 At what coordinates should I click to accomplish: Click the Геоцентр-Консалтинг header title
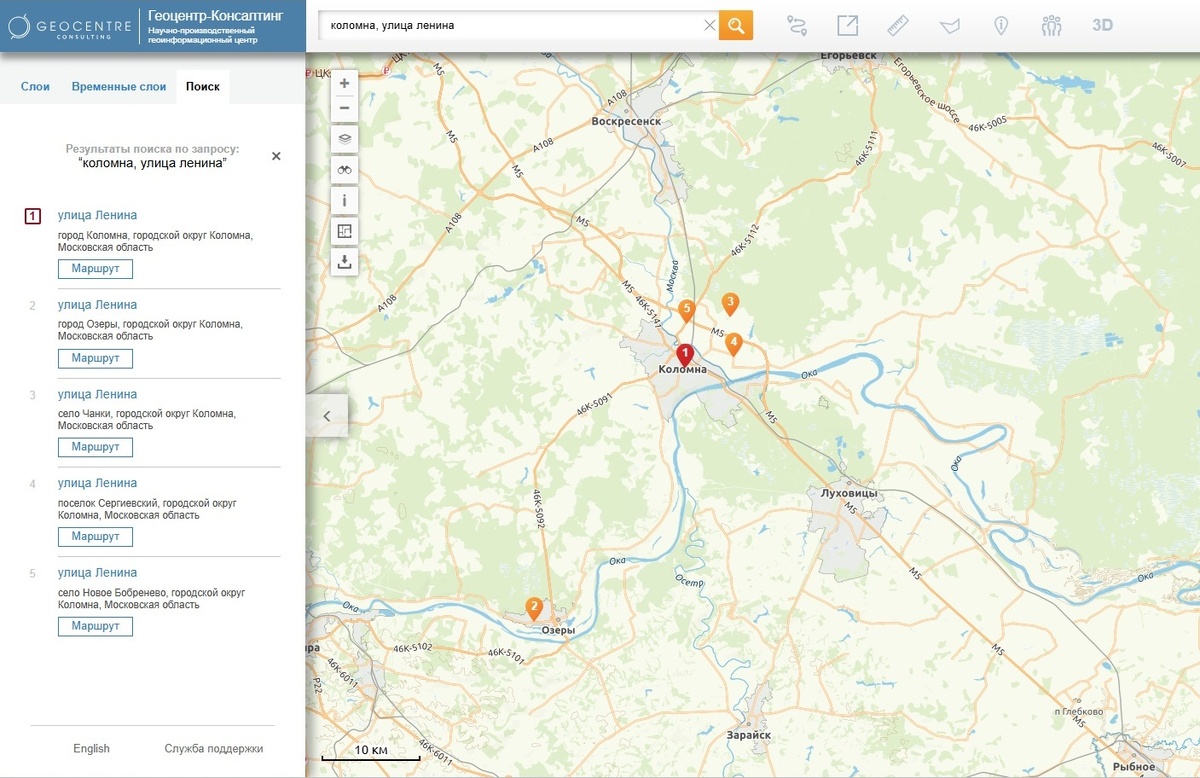pyautogui.click(x=216, y=15)
